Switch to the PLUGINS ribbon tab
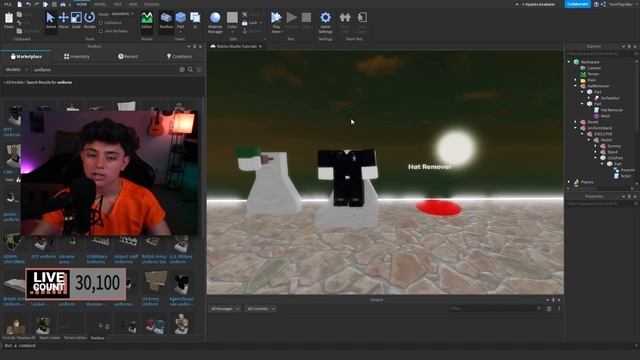The width and height of the screenshot is (640, 360). pos(151,4)
